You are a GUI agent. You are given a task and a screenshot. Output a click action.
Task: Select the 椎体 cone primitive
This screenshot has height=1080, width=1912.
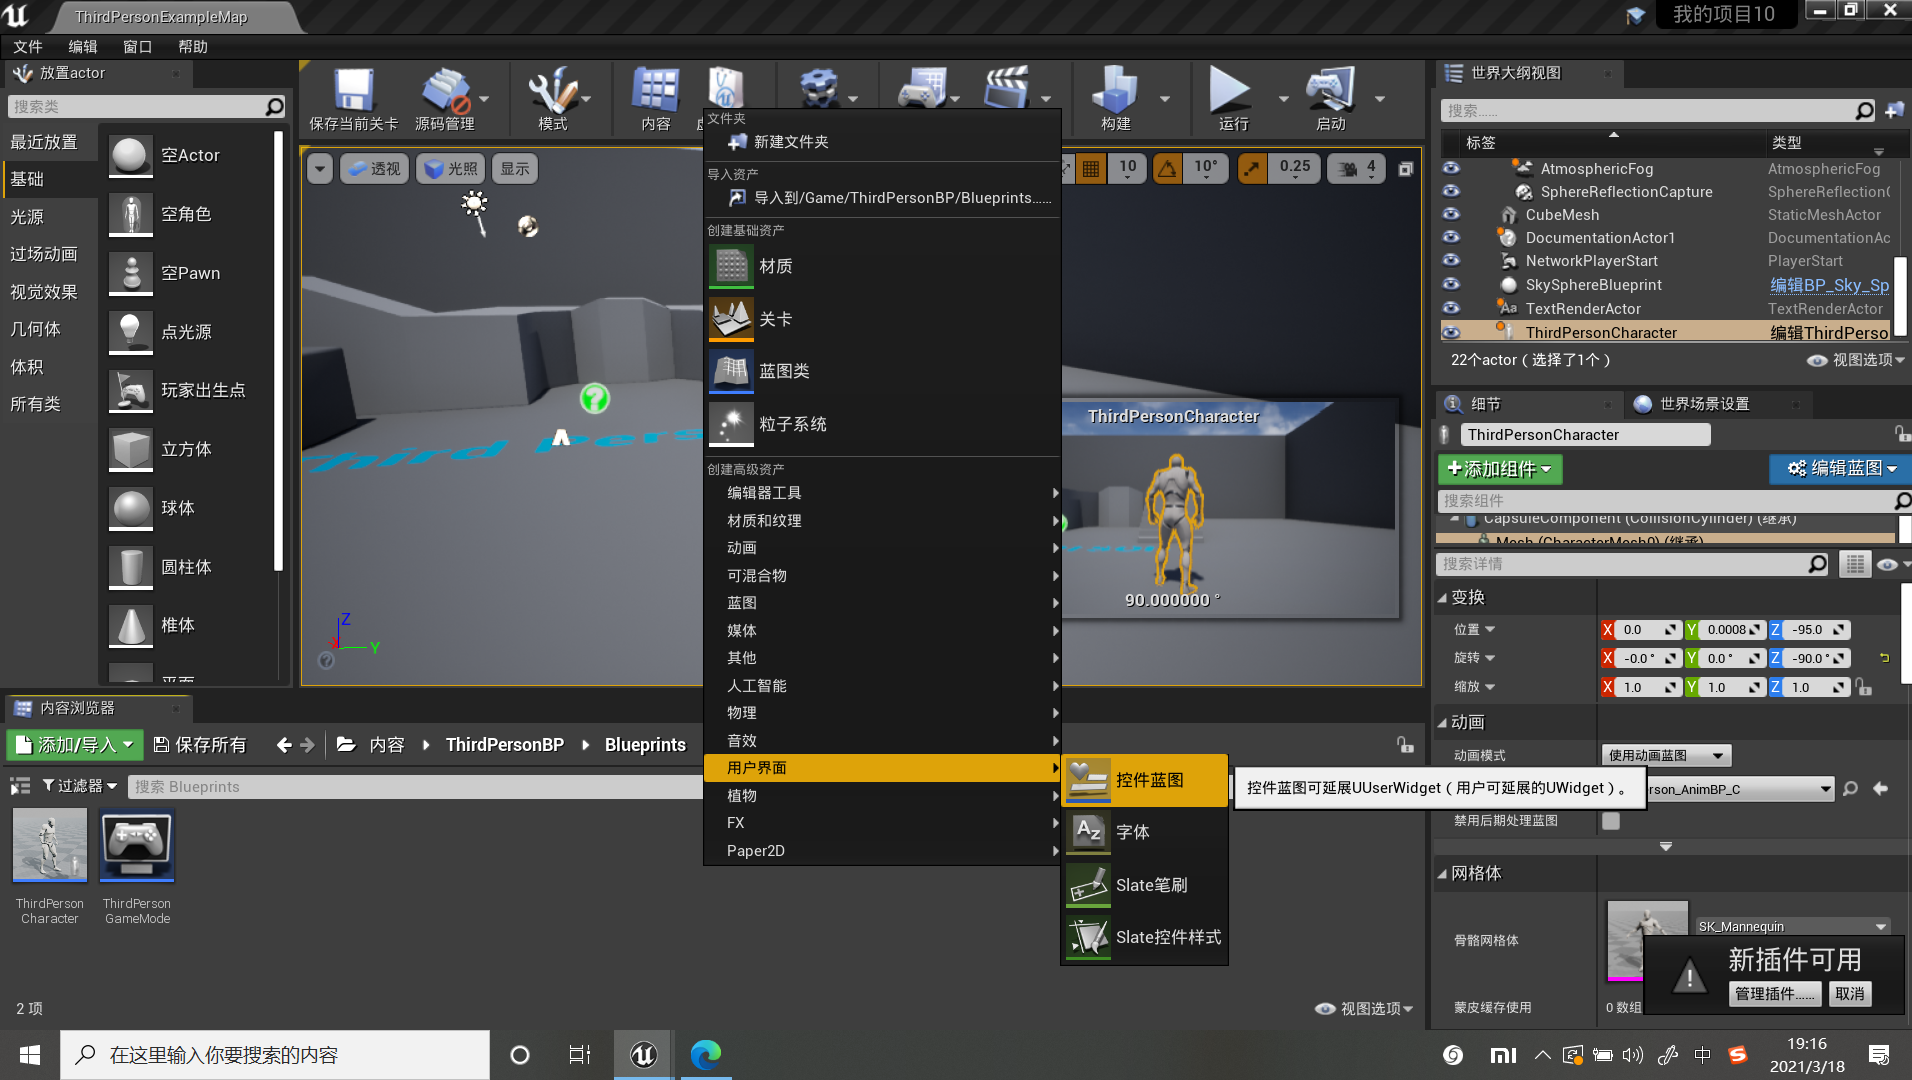[188, 625]
